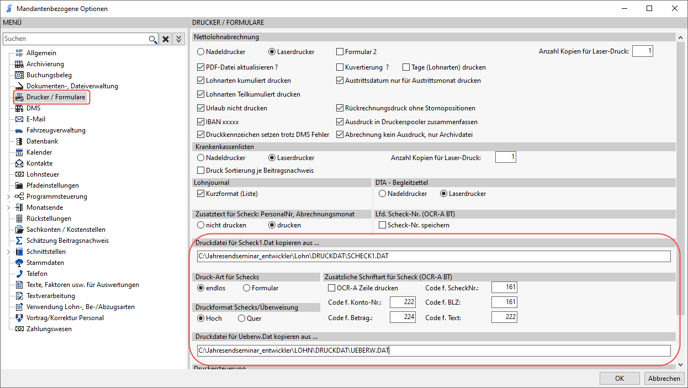Expand the Schnittstellen tree node

(x=9, y=251)
